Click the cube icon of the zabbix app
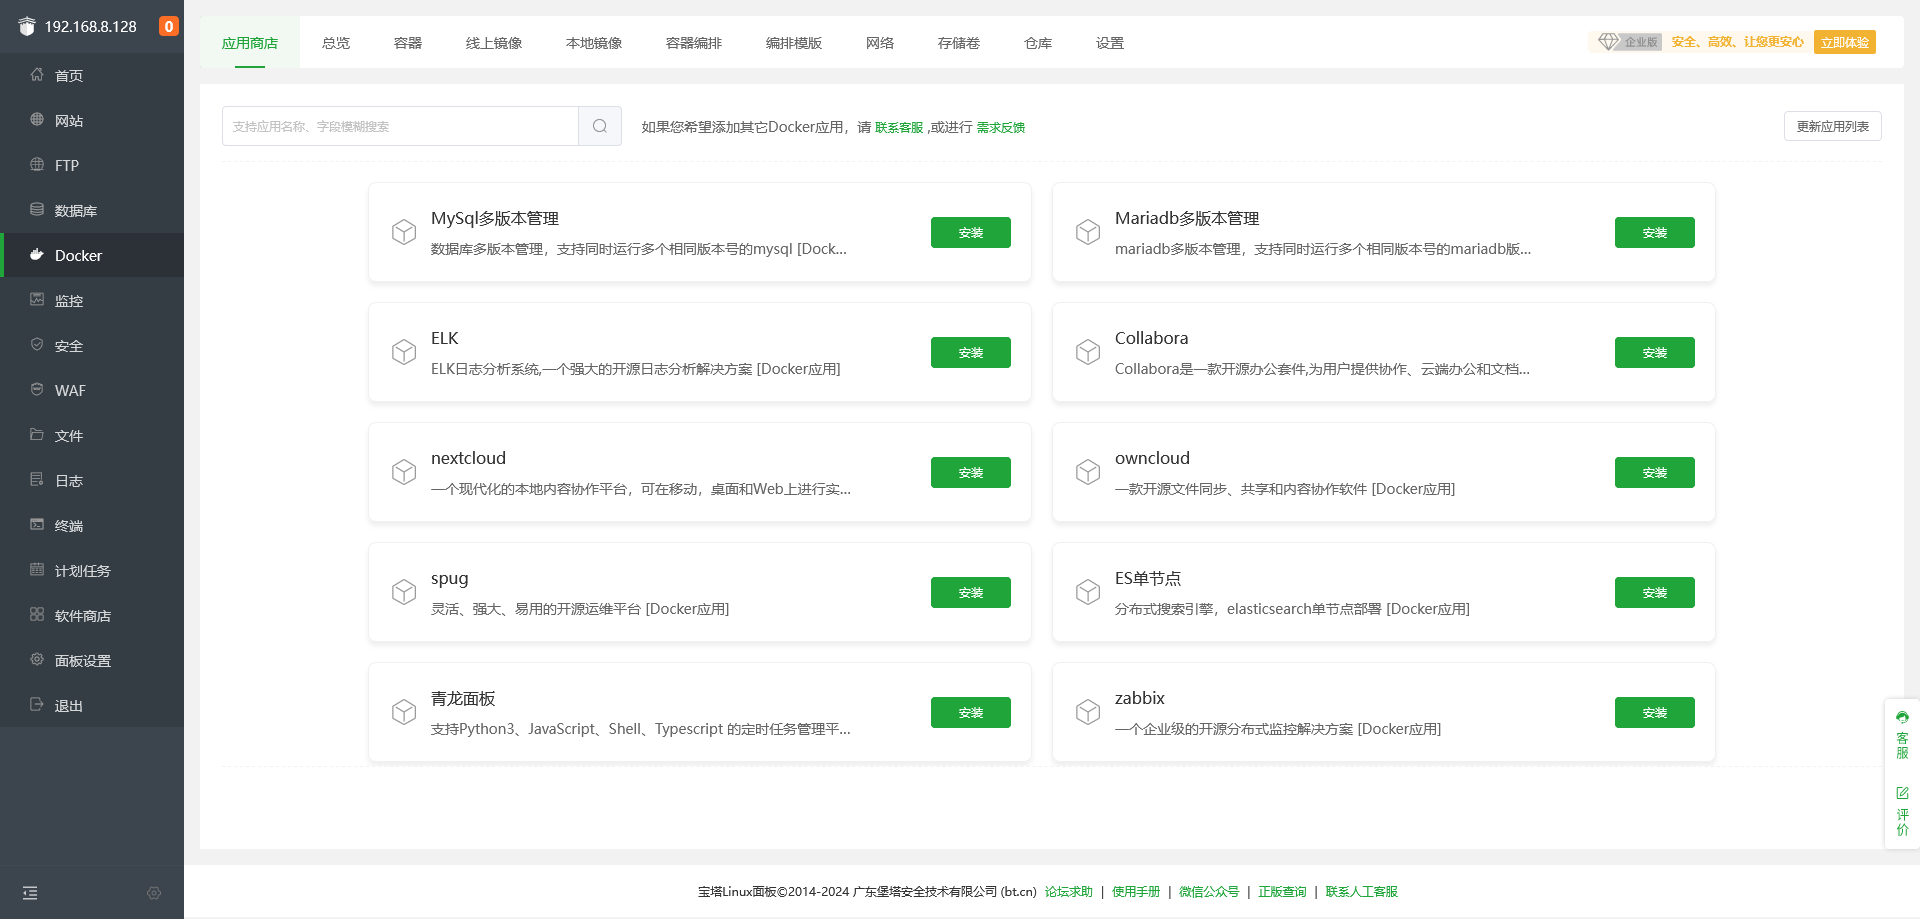 [1088, 712]
